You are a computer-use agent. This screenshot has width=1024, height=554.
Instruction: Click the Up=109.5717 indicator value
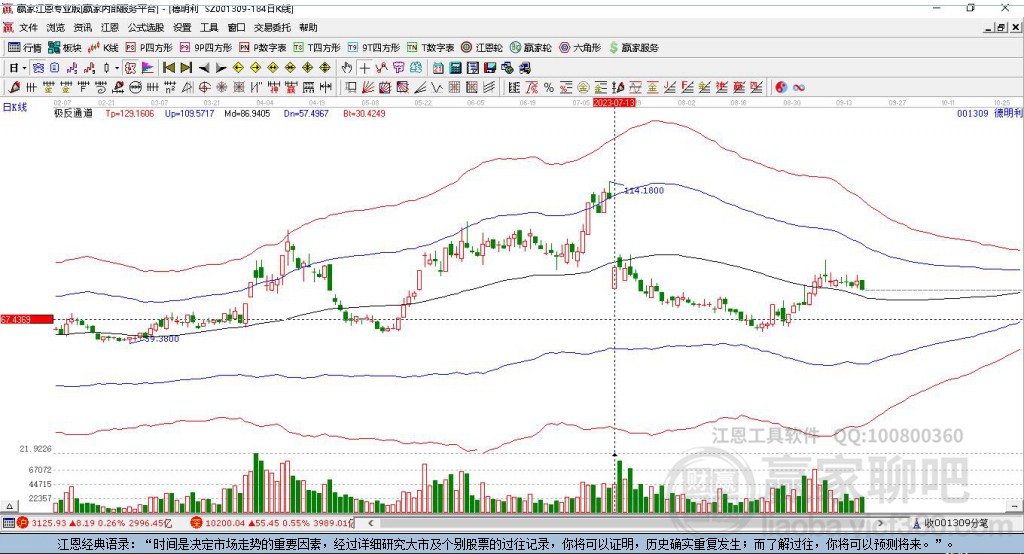(x=189, y=113)
